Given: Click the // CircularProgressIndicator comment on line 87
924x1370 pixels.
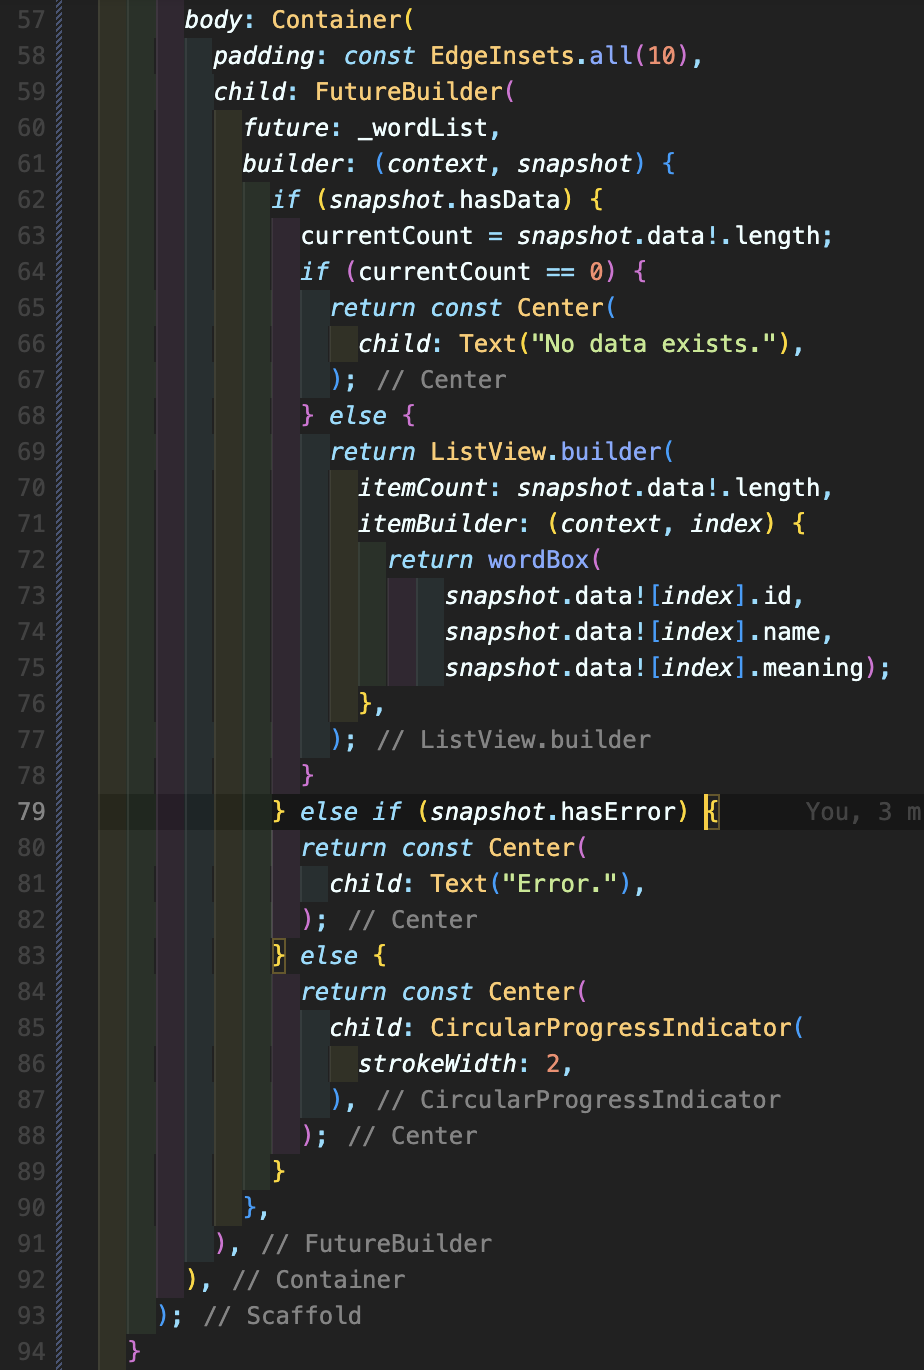Looking at the screenshot, I should (x=579, y=1099).
